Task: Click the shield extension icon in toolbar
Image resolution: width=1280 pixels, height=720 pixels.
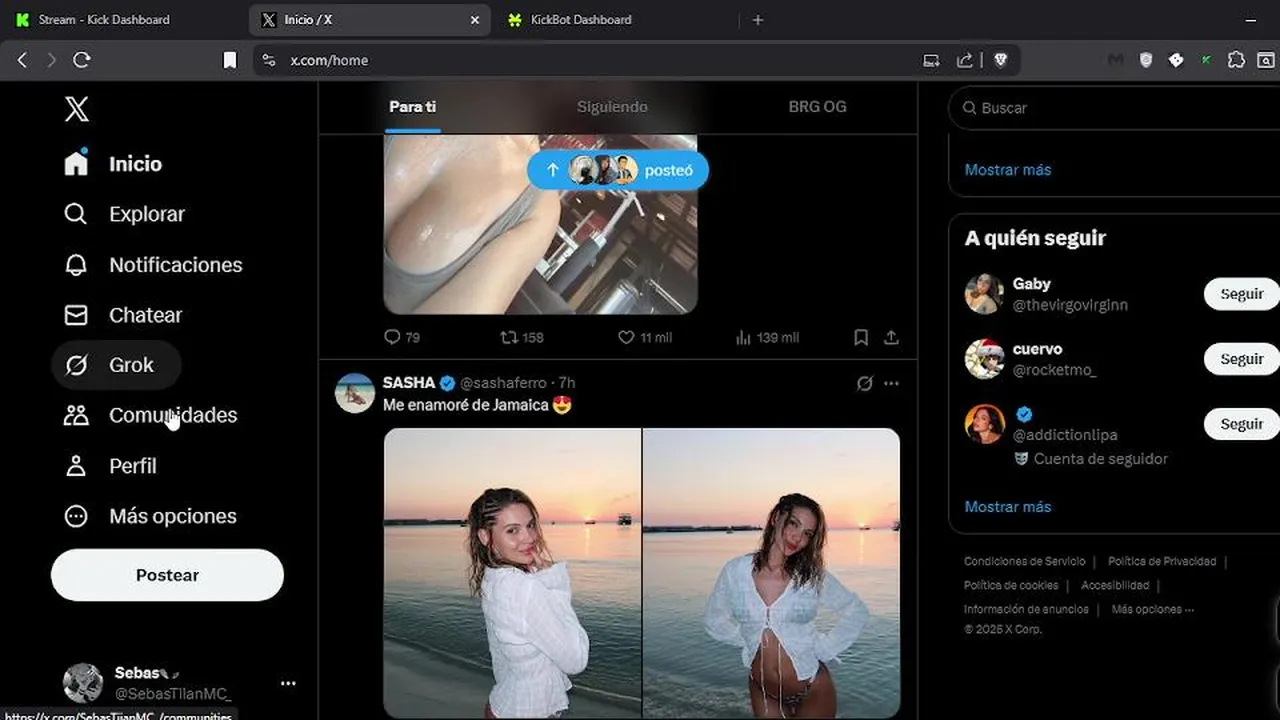Action: click(1146, 60)
